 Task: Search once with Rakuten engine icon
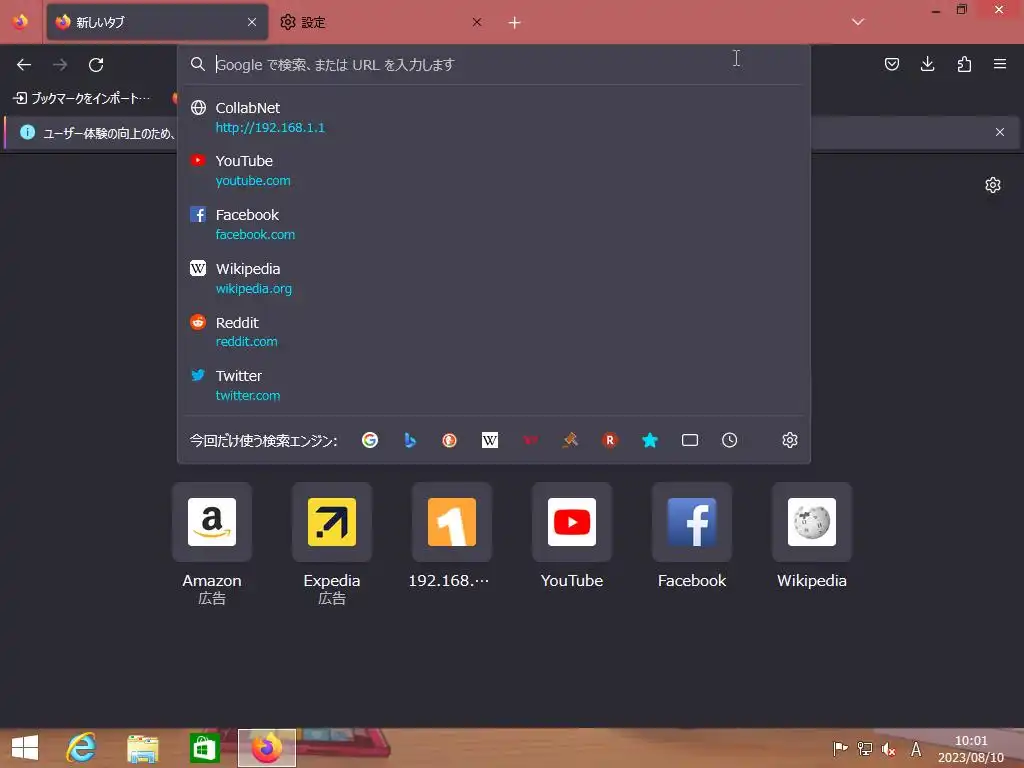(x=610, y=440)
